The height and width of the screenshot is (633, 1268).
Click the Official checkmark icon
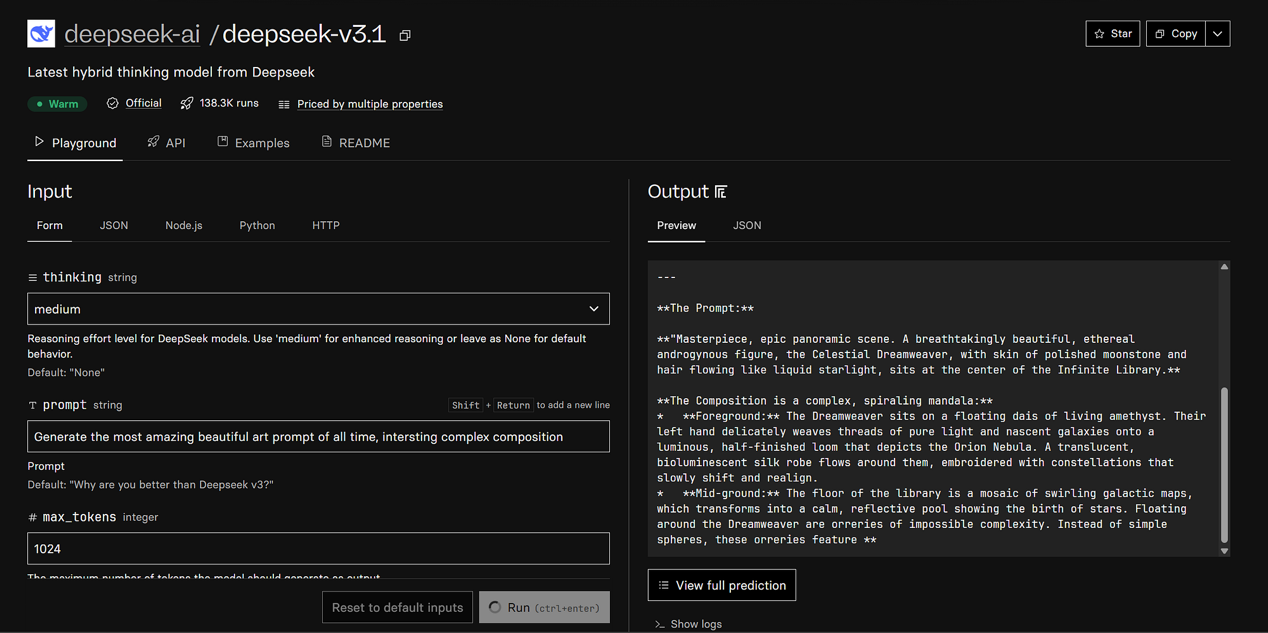tap(112, 103)
